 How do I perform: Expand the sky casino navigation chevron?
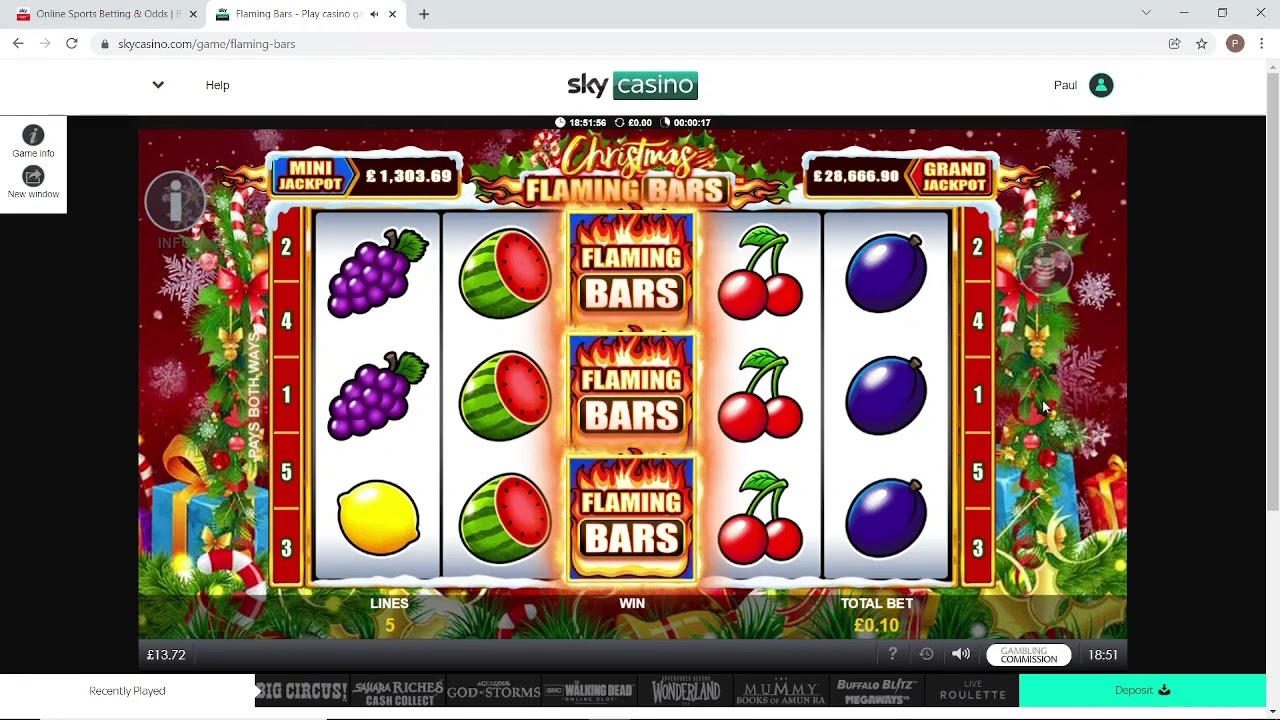point(158,85)
